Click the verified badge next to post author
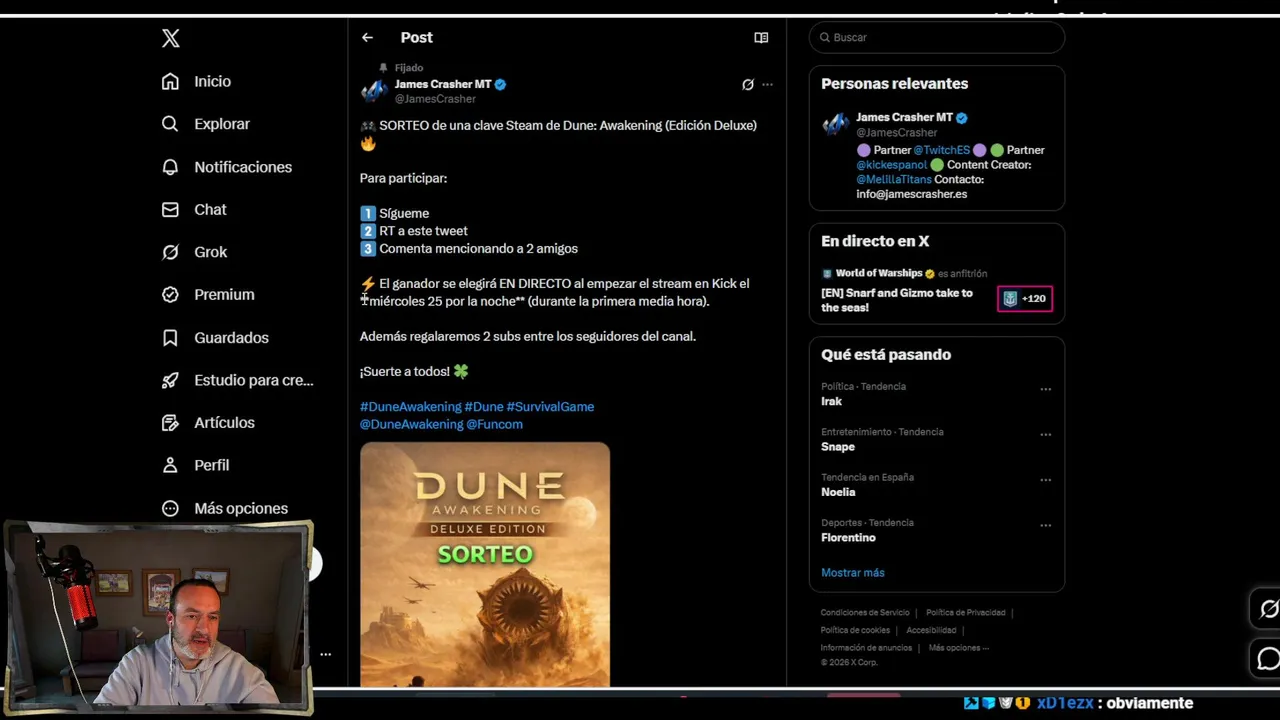This screenshot has height=720, width=1280. click(500, 84)
